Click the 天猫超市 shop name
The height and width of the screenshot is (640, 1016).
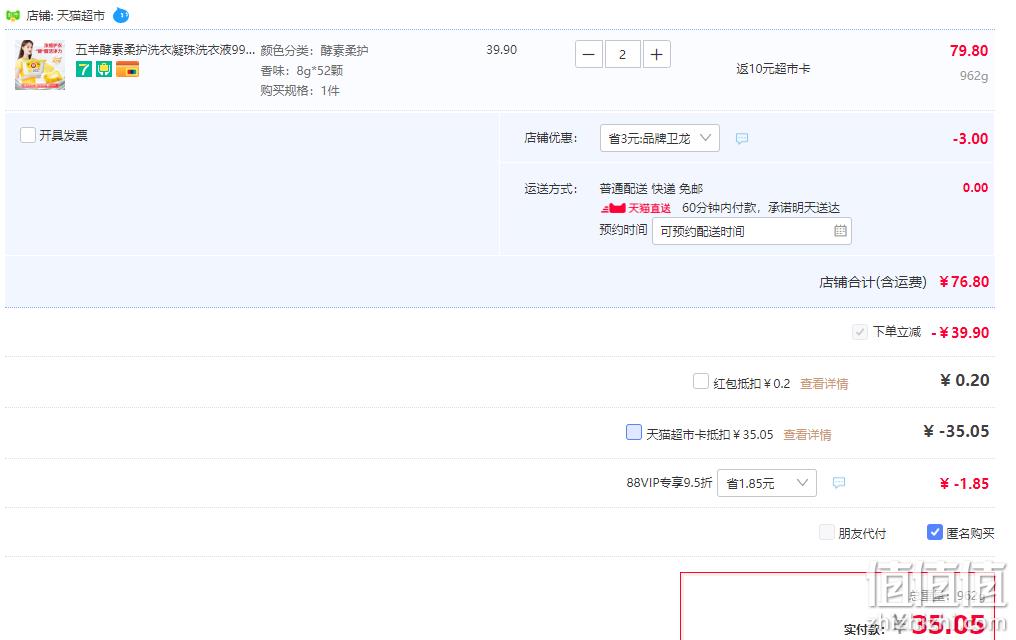(80, 16)
